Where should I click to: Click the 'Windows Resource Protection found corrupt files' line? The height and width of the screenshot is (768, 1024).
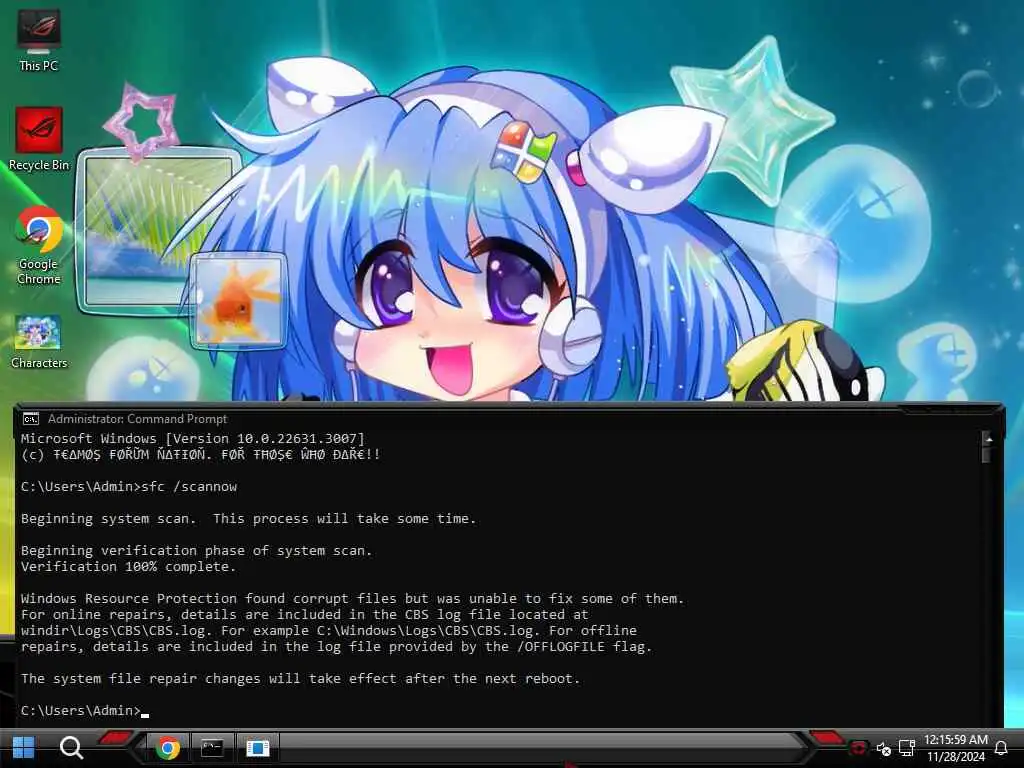[352, 598]
